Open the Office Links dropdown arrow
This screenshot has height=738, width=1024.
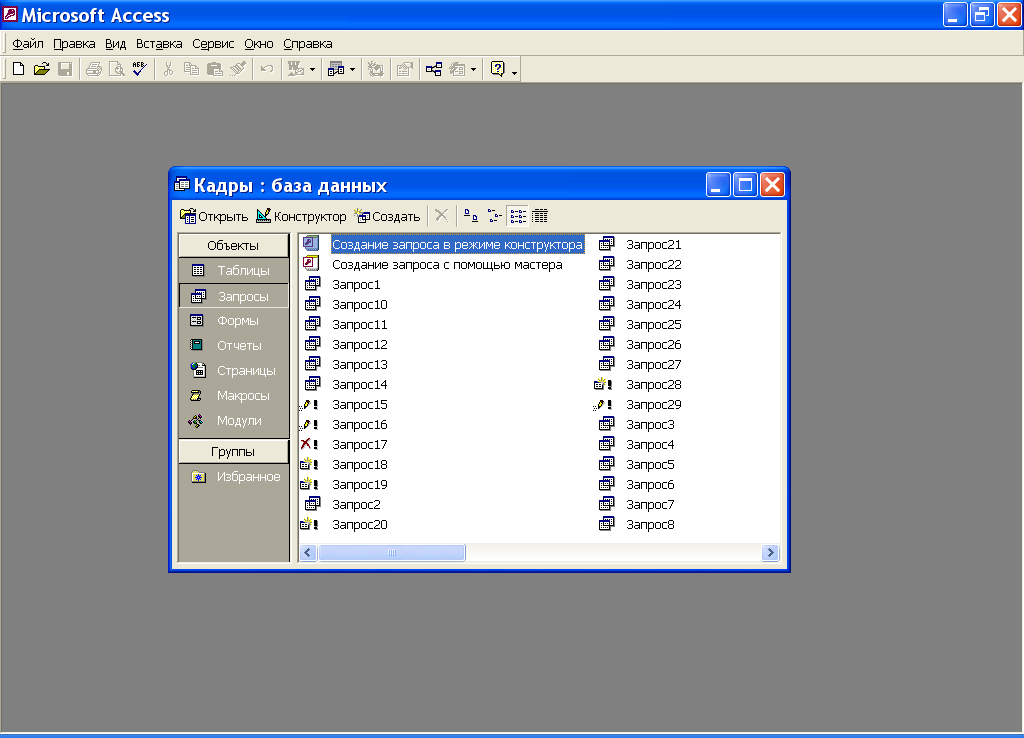pyautogui.click(x=312, y=69)
